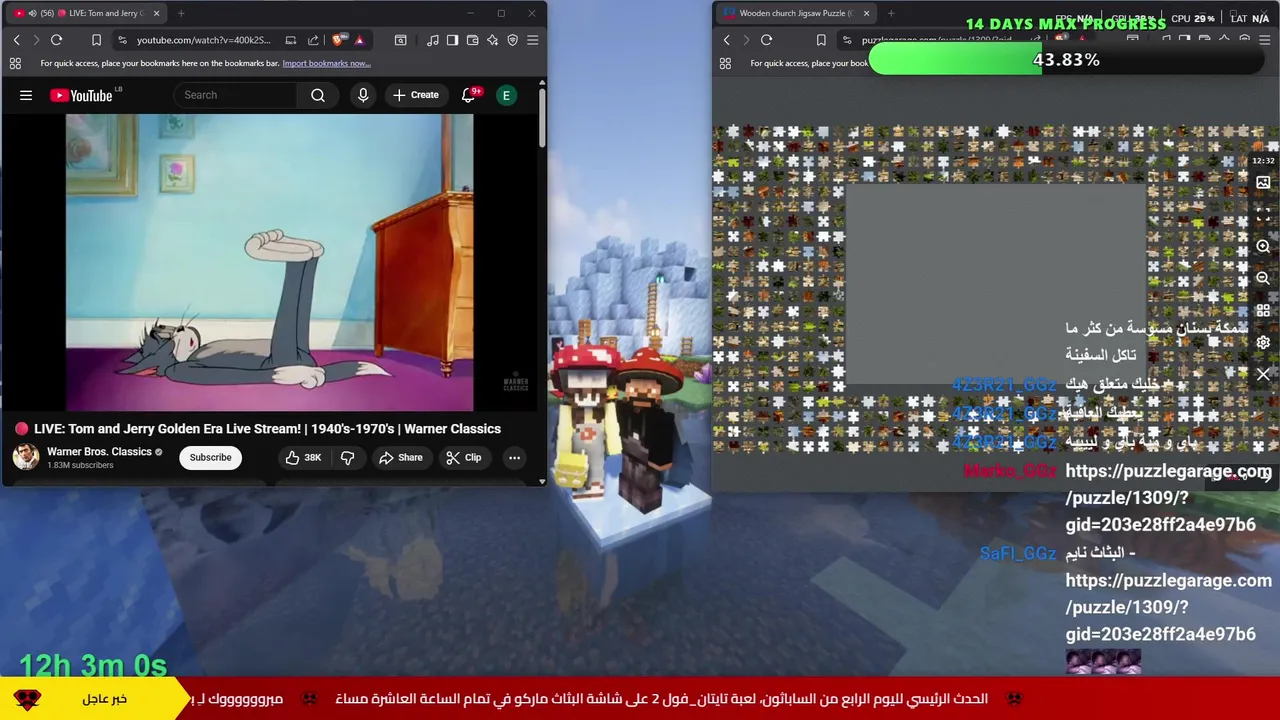
Task: Reload the puzzlegarage page
Action: click(766, 40)
